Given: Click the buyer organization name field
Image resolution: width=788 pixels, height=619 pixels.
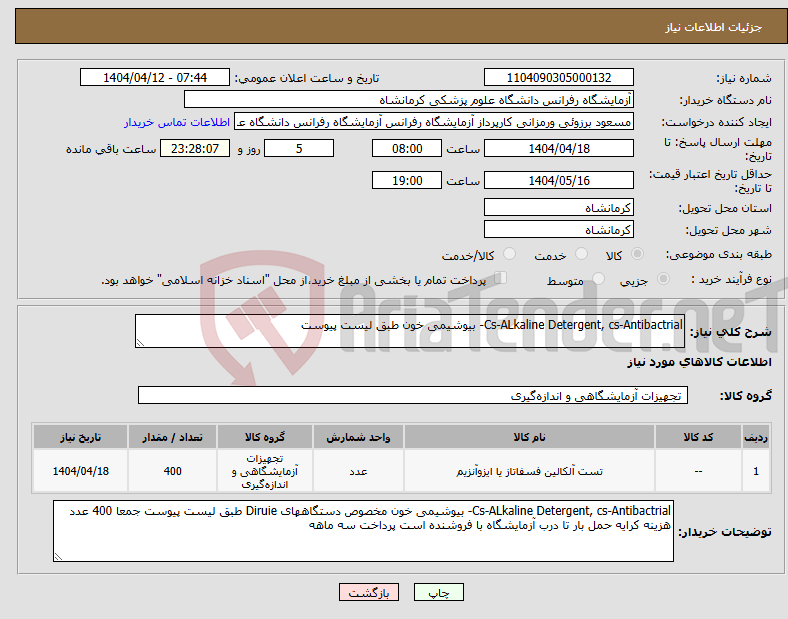Looking at the screenshot, I should tap(409, 99).
